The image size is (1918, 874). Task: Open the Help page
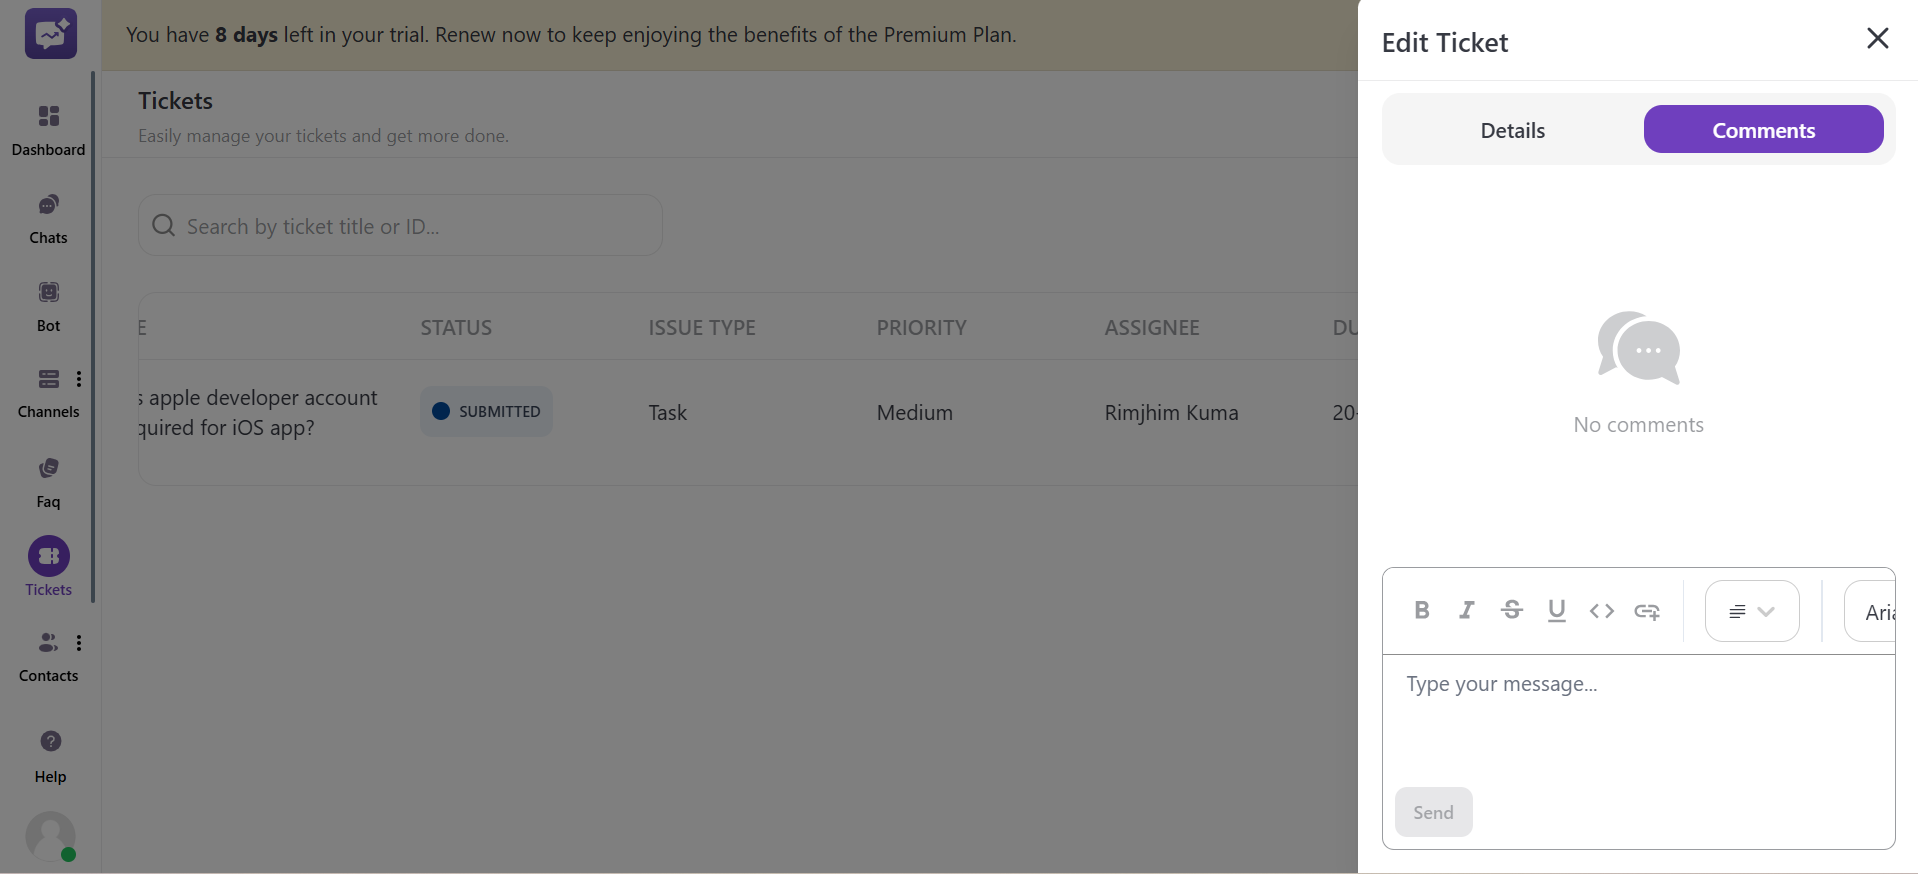pos(50,755)
